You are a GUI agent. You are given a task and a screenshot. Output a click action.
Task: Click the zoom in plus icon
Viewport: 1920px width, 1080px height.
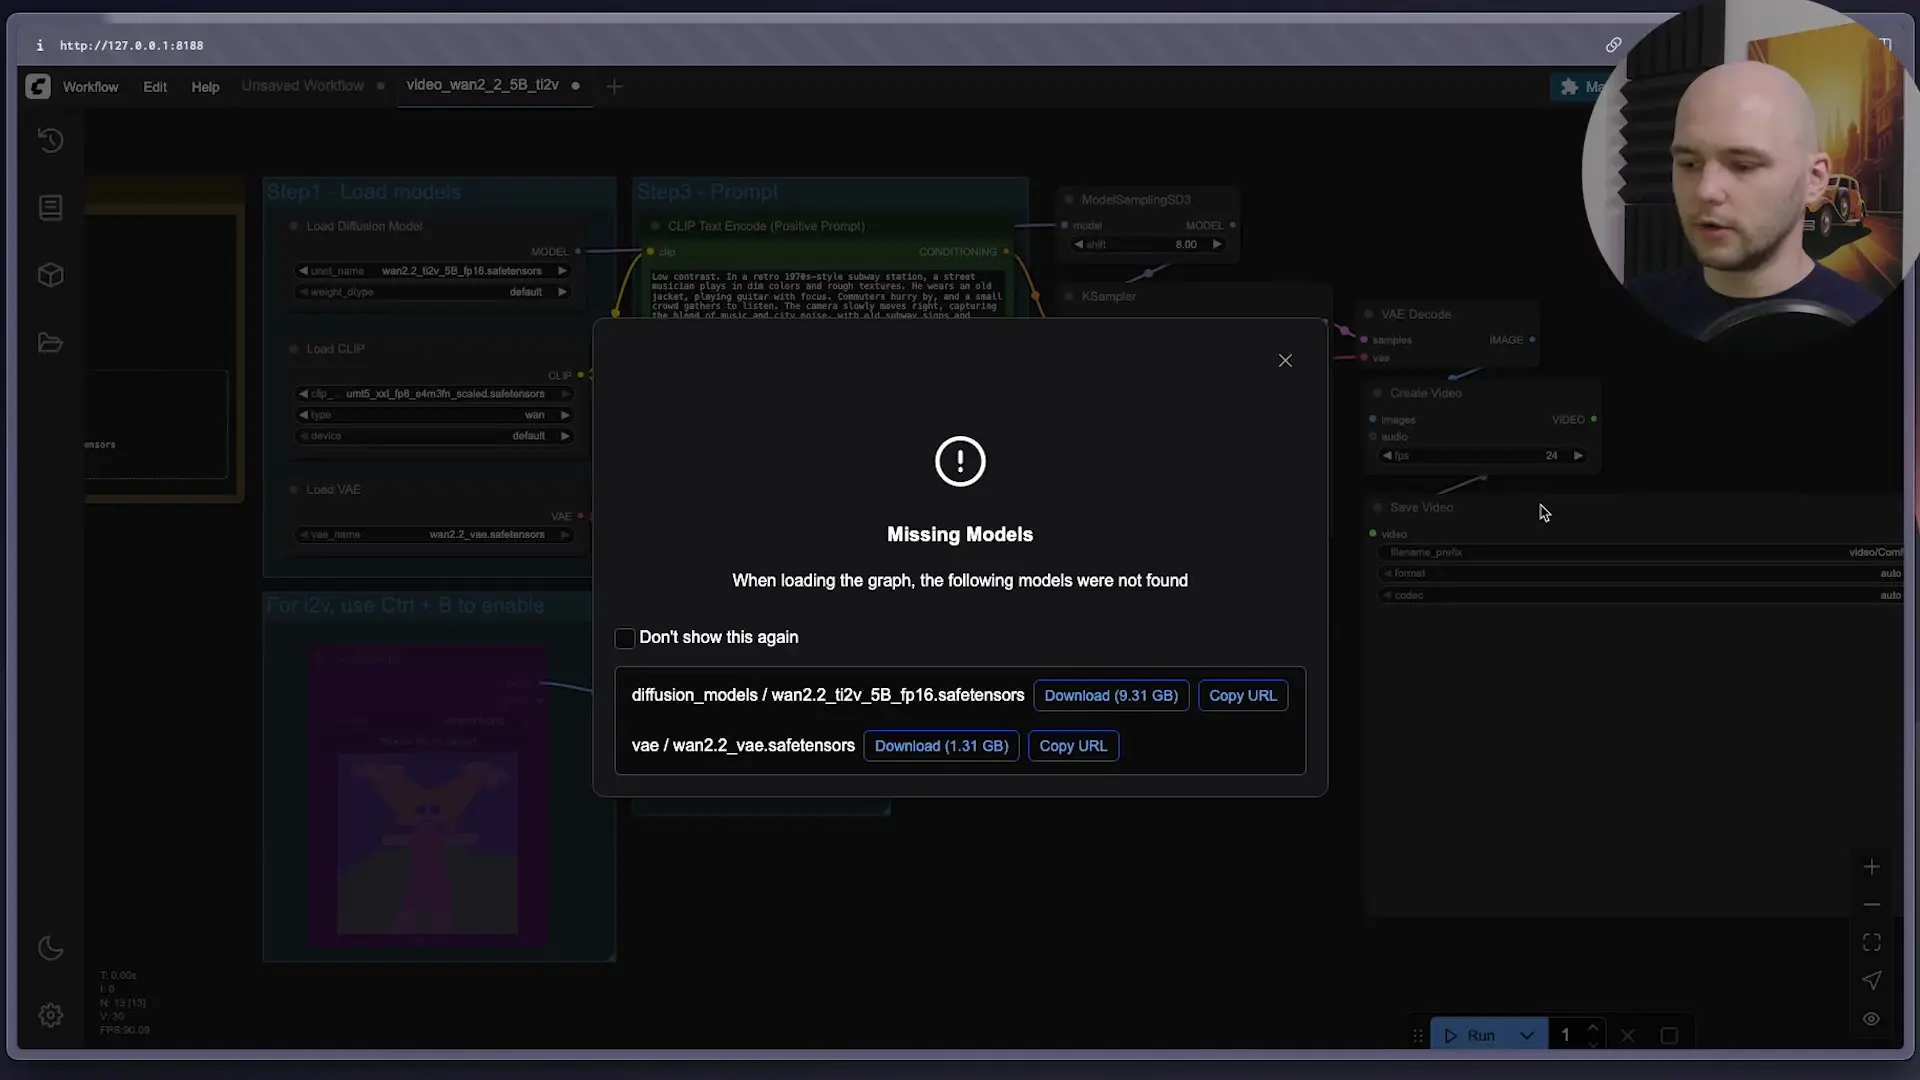(1871, 867)
